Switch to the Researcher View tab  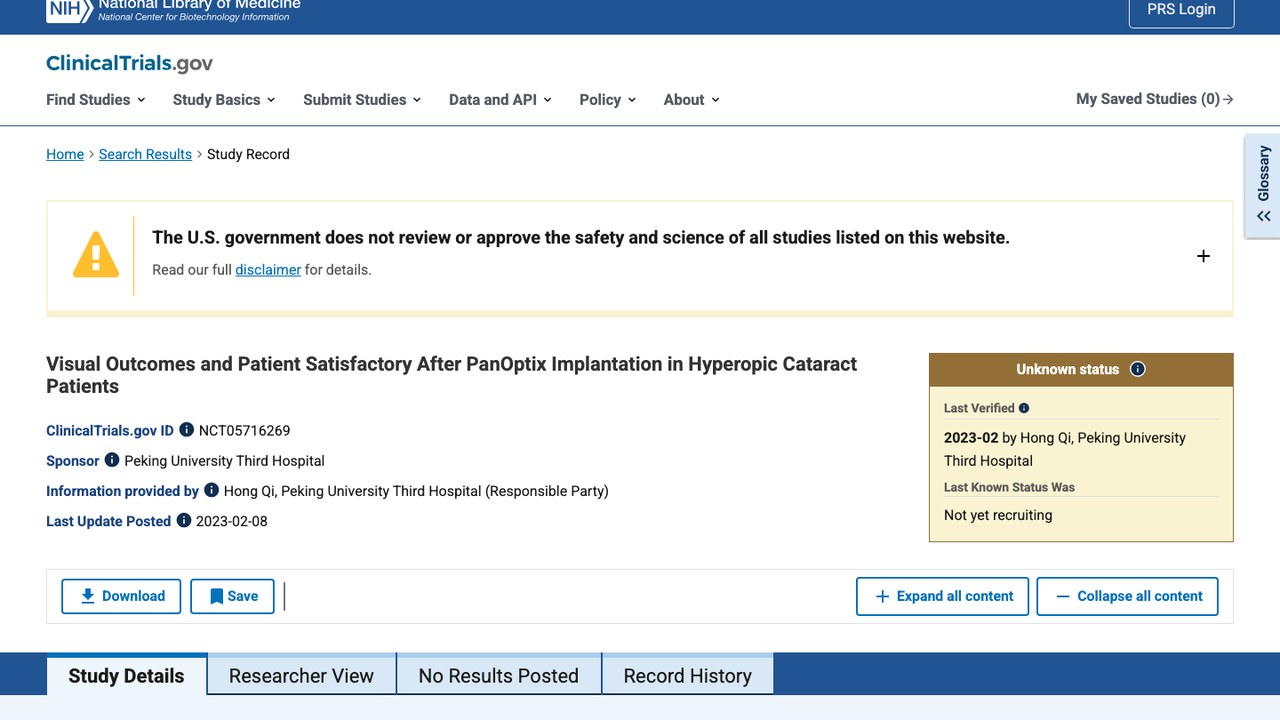(x=301, y=675)
